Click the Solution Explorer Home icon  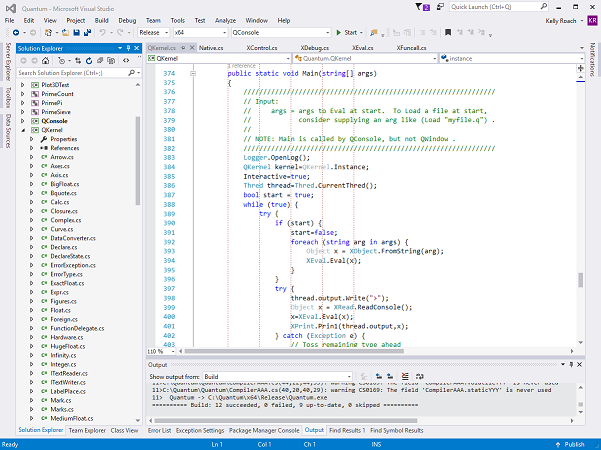46,61
